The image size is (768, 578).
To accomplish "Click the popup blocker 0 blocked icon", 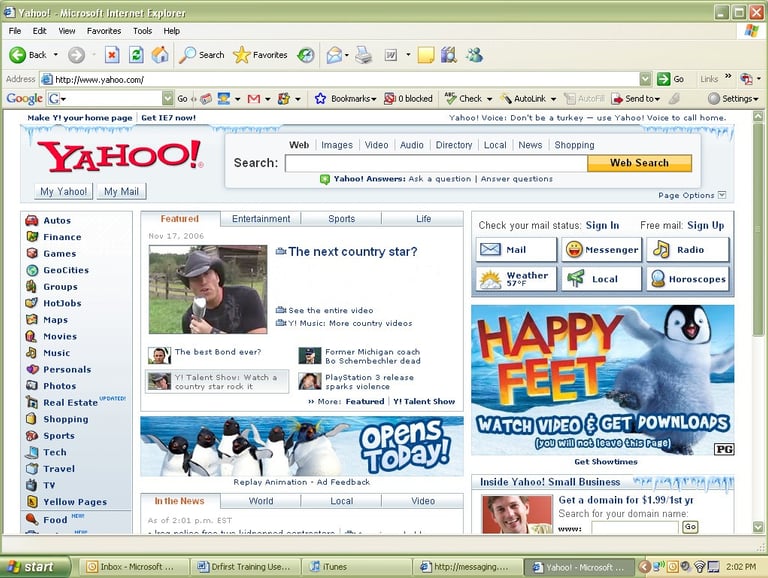I will pyautogui.click(x=389, y=99).
